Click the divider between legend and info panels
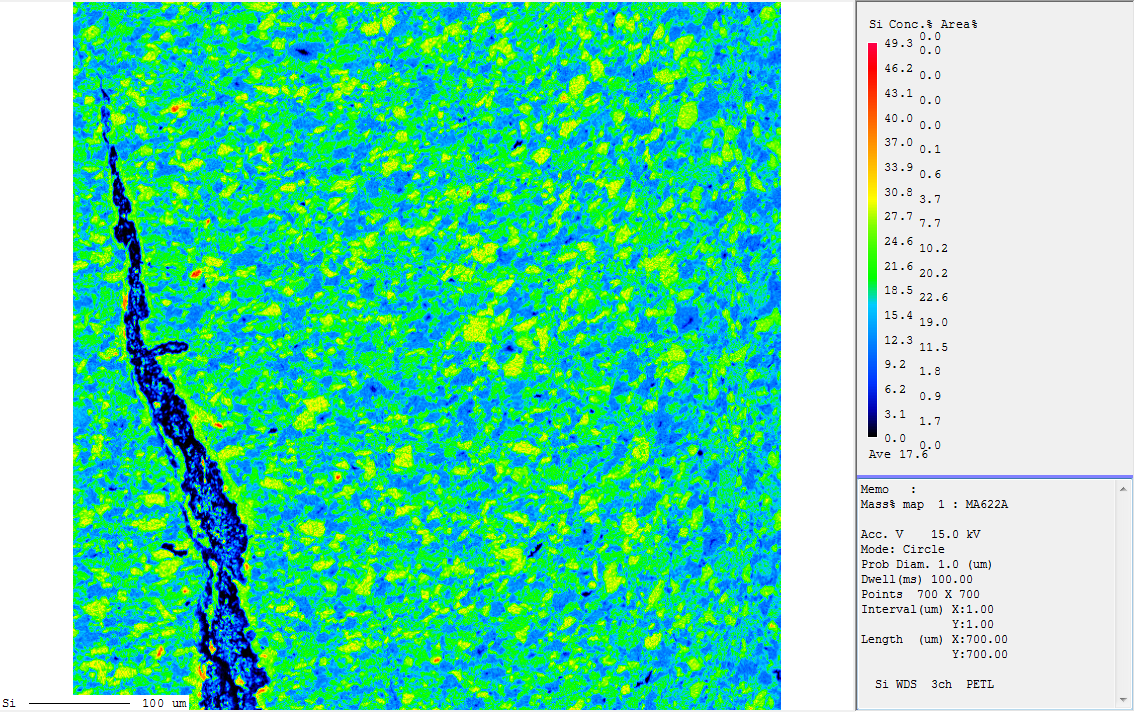Screen dimensions: 1135x712 [994, 476]
